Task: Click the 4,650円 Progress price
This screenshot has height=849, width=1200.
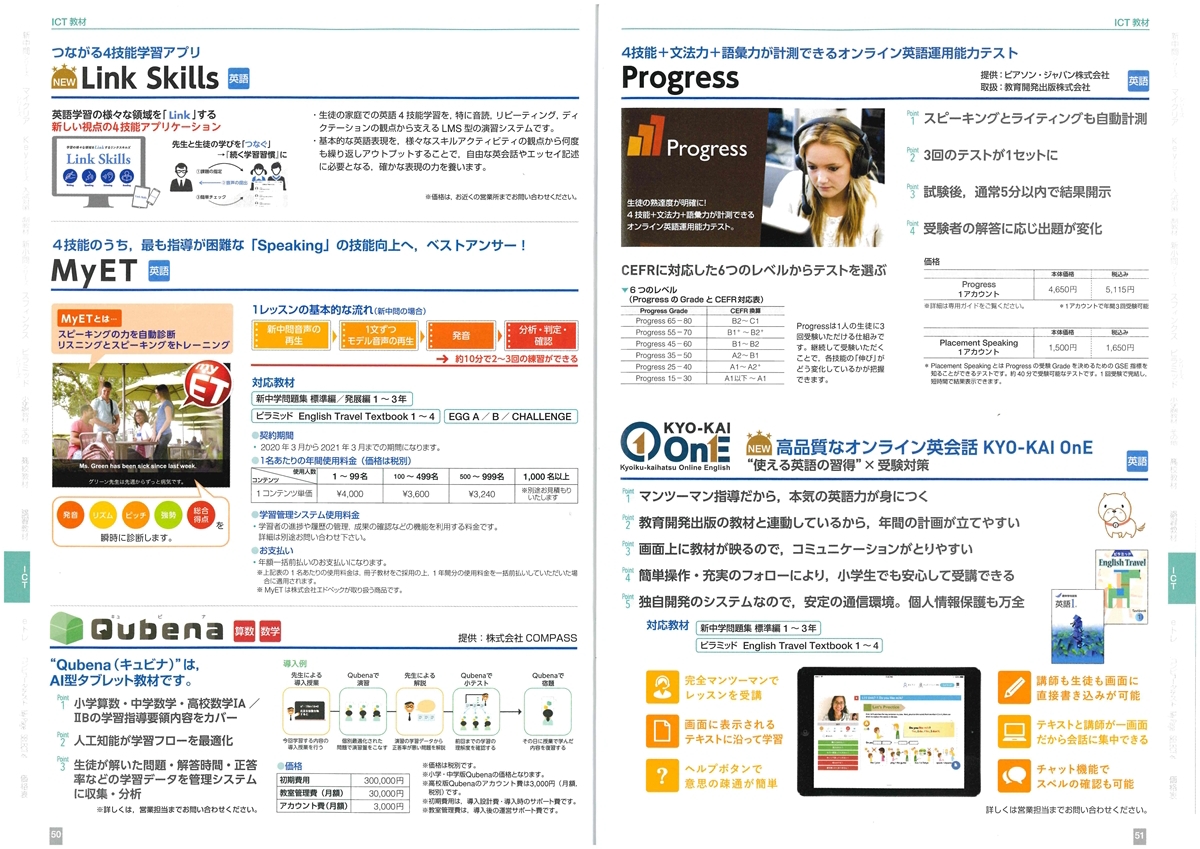Action: (1062, 289)
